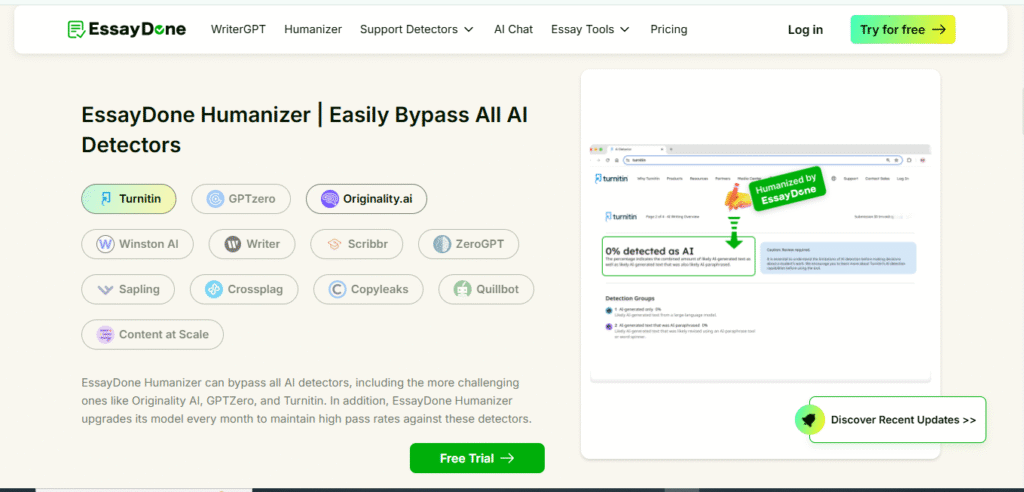Image resolution: width=1024 pixels, height=492 pixels.
Task: Click the arrow icon in Free Trial button
Action: (507, 459)
